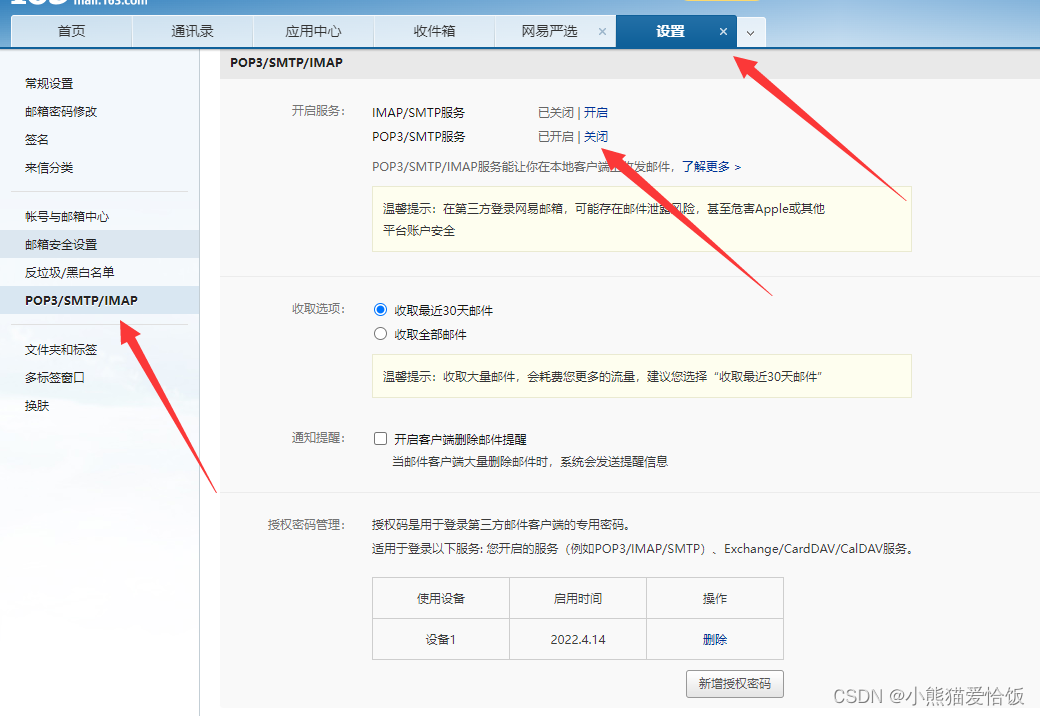
Task: Click the 启用时间 column header
Action: (578, 598)
